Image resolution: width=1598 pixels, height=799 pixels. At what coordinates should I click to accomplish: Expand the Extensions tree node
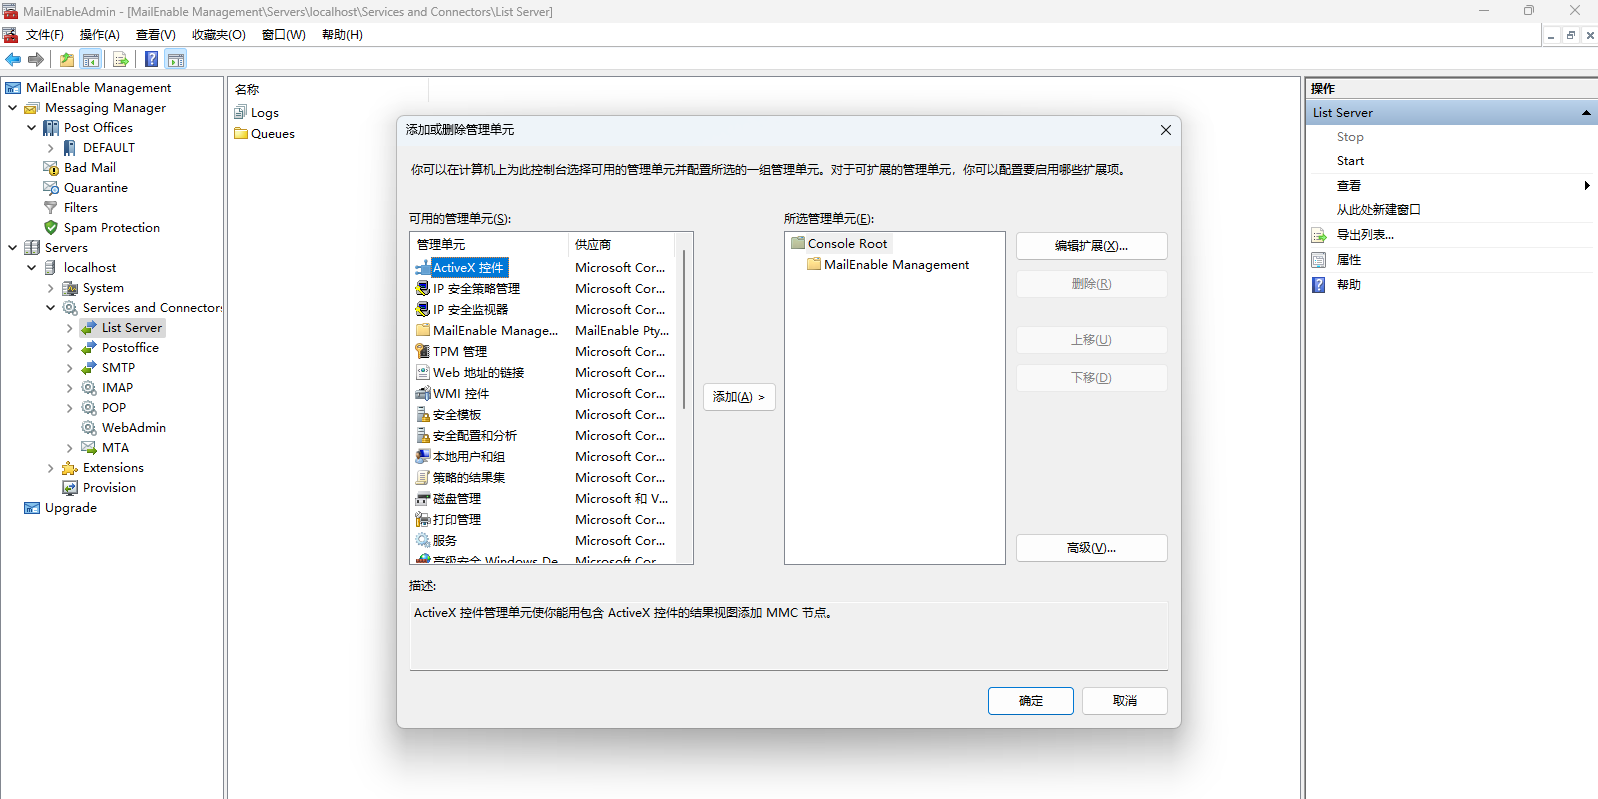[x=50, y=468]
